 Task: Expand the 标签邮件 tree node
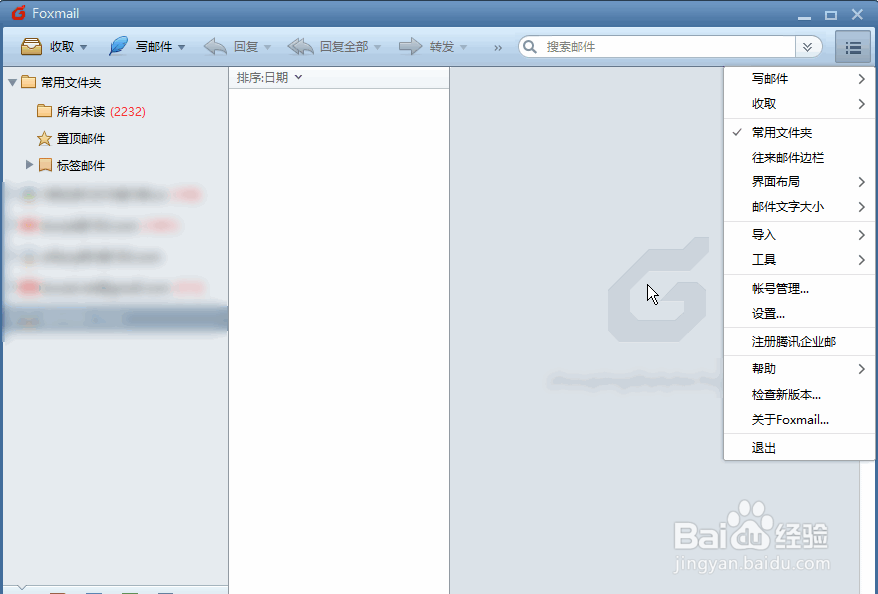(29, 165)
